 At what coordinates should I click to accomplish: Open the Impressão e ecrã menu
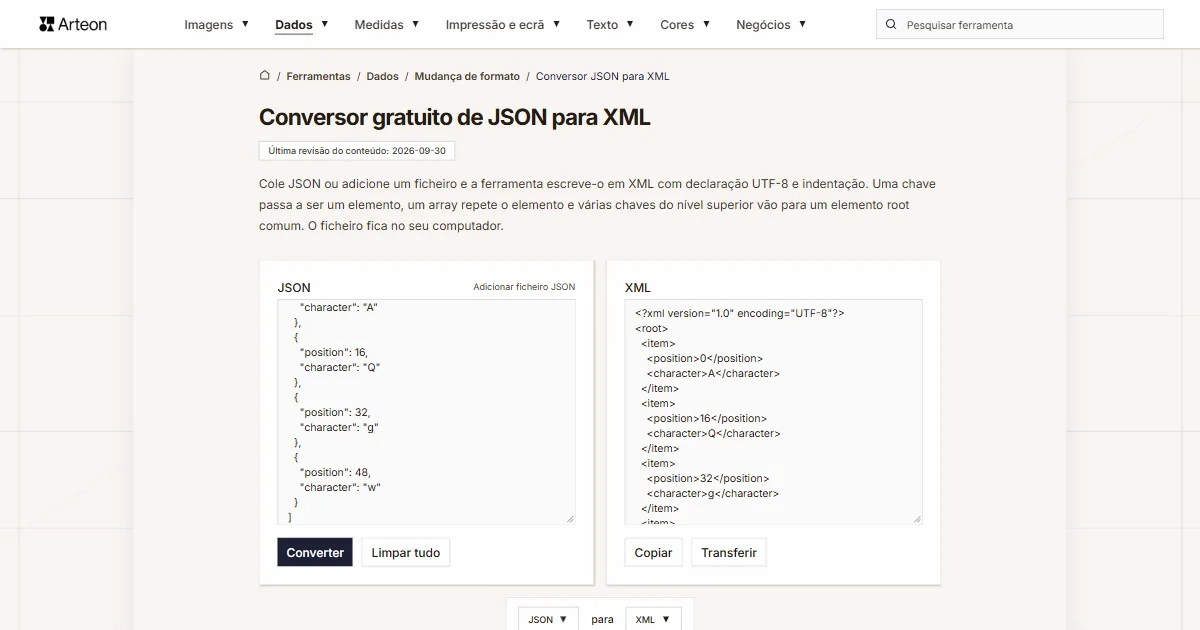(x=503, y=24)
